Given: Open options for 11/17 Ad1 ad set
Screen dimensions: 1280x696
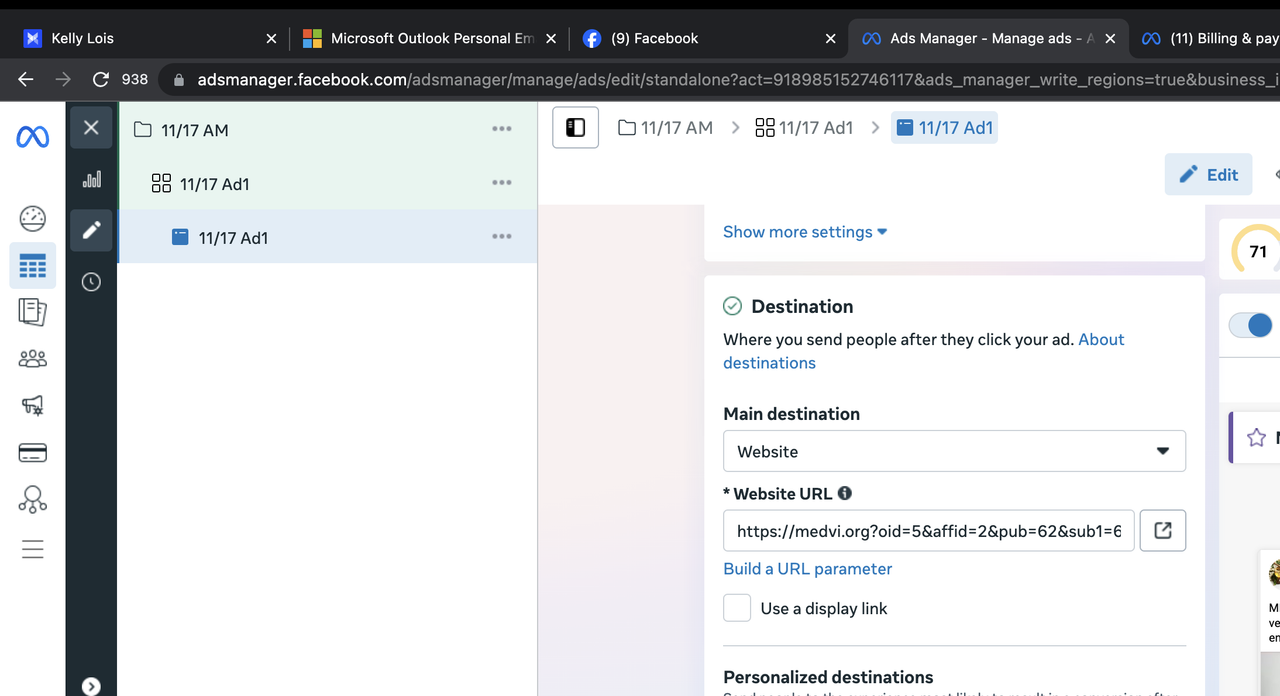Looking at the screenshot, I should point(502,183).
